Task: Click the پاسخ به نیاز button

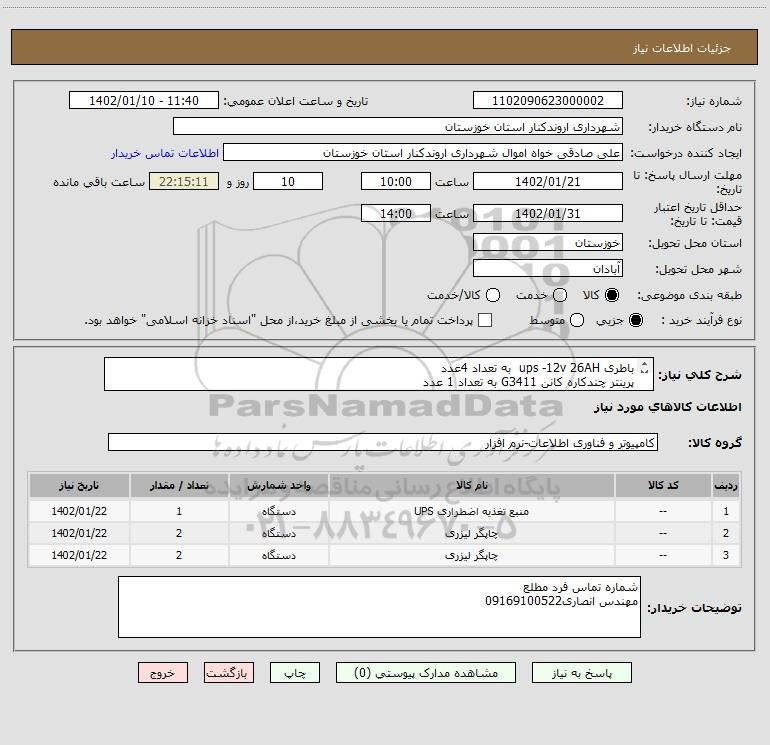Action: (582, 673)
